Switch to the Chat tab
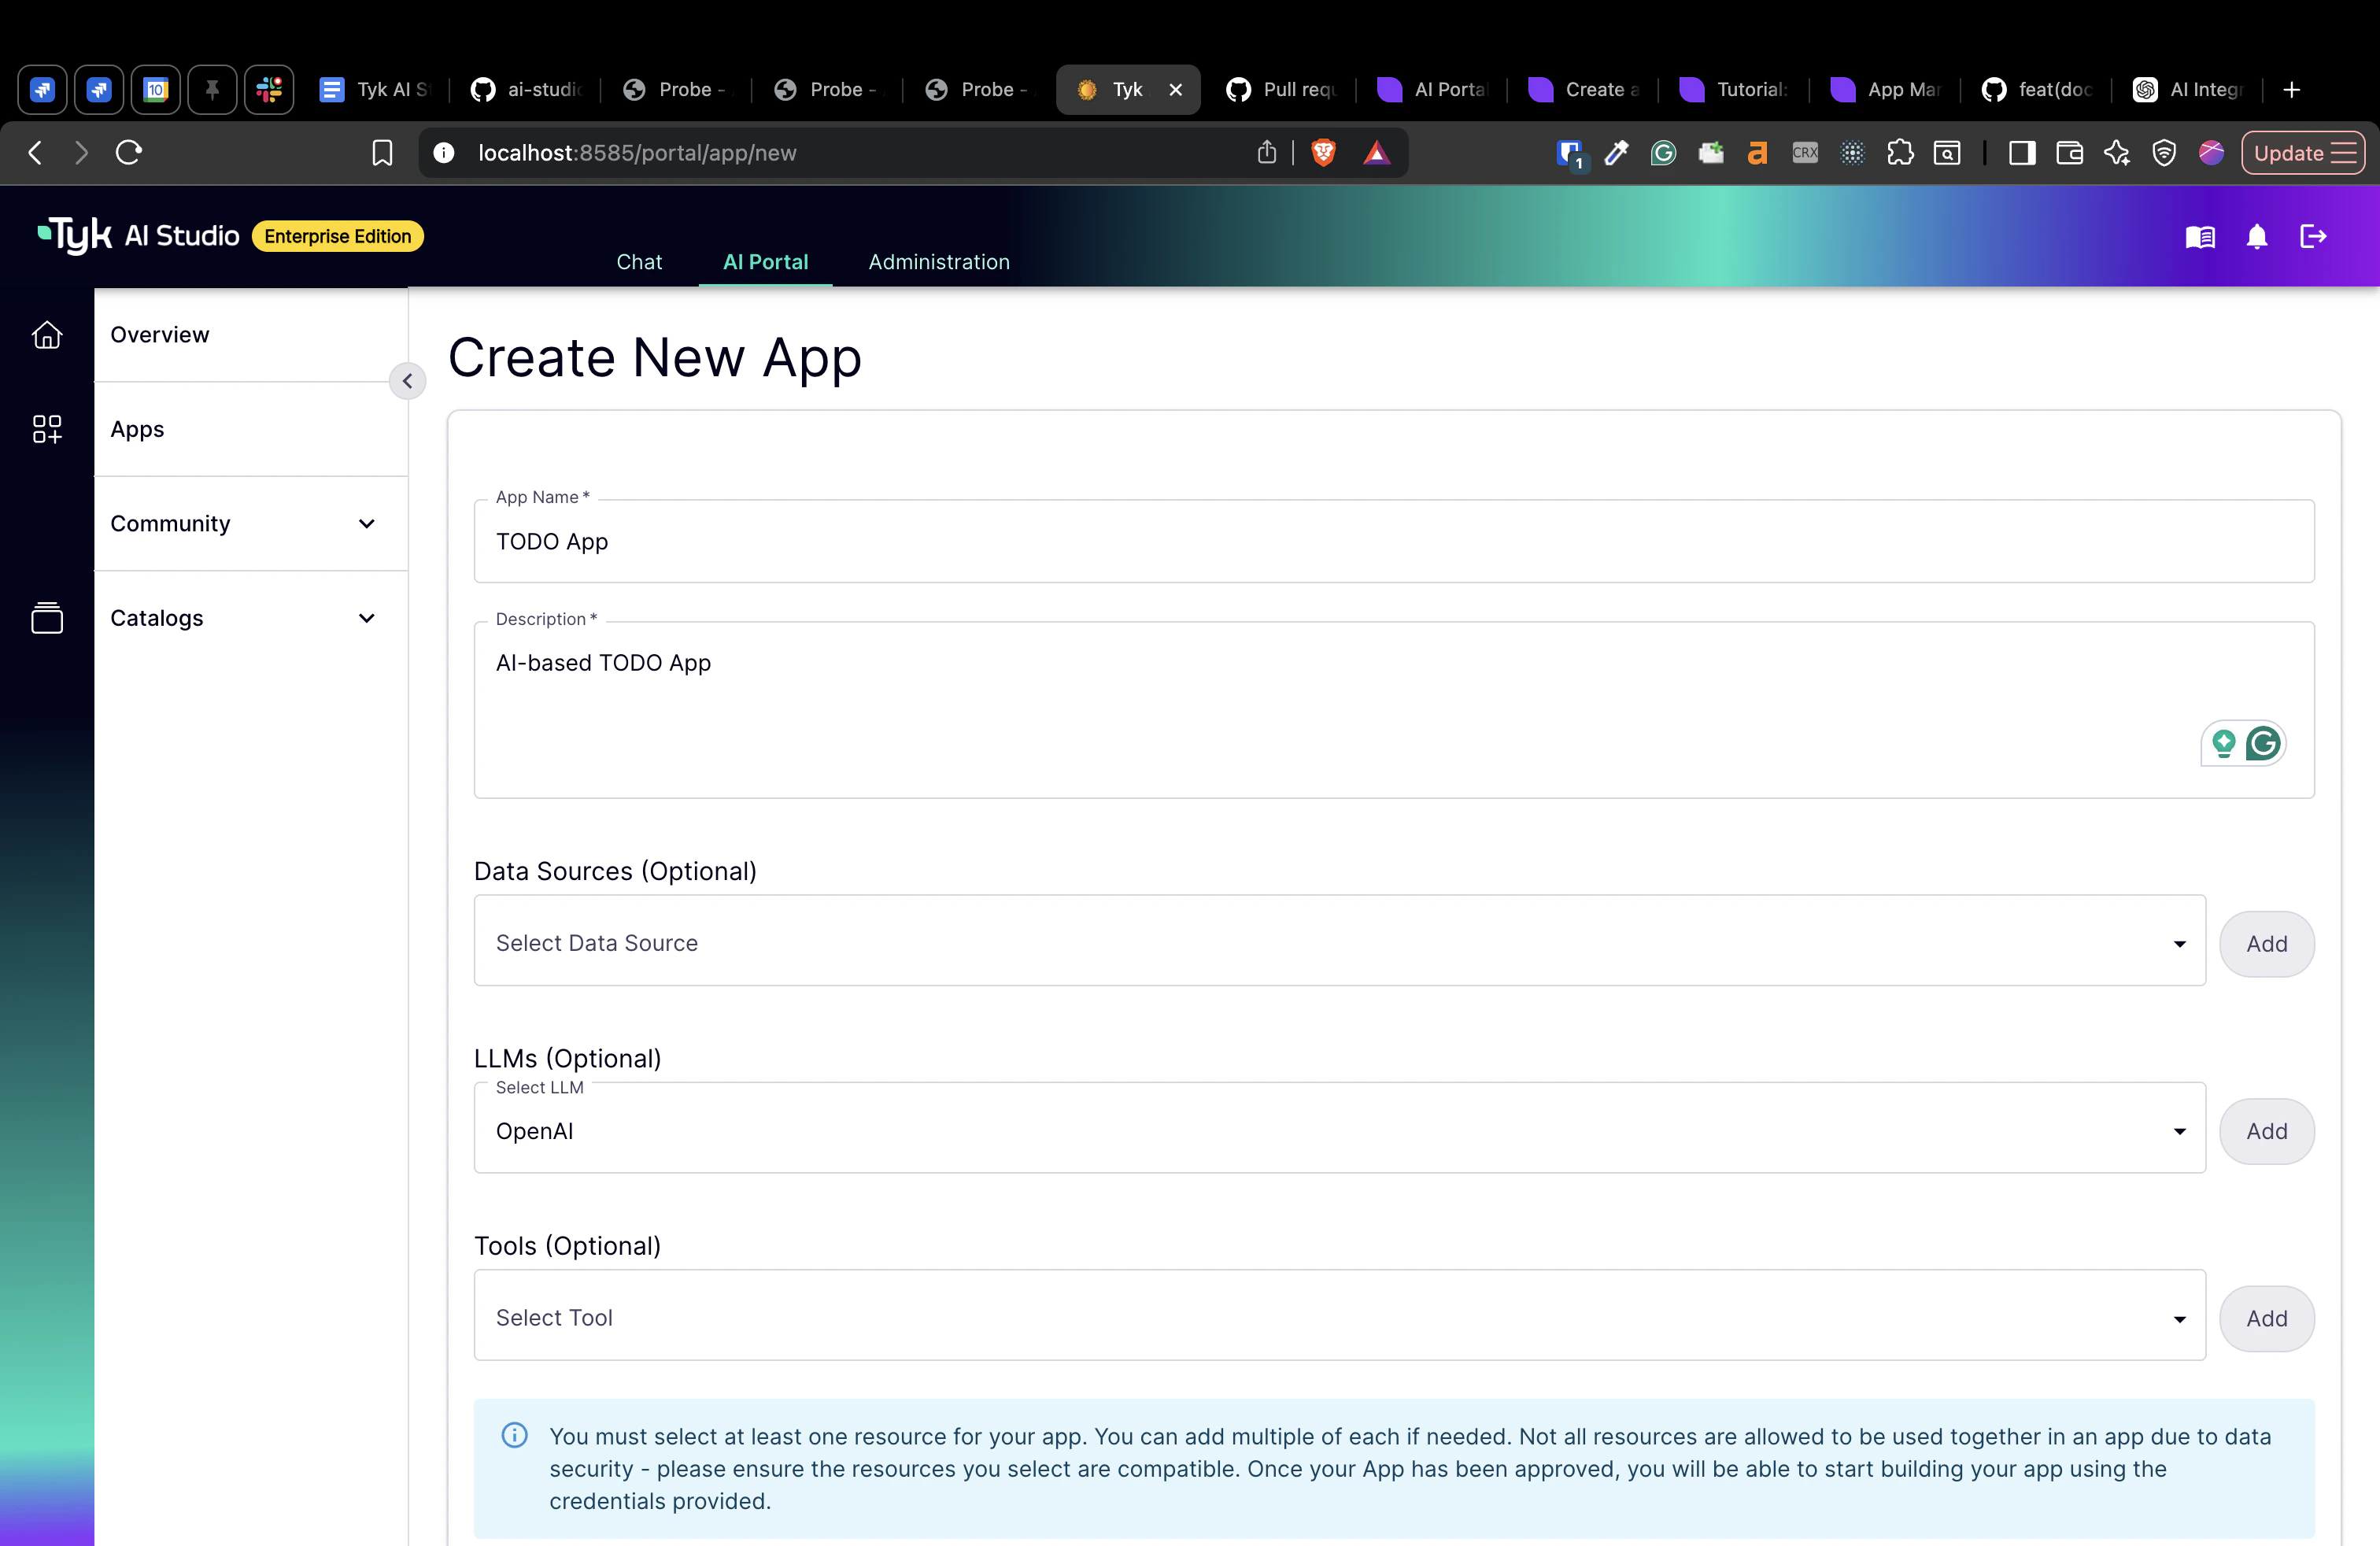2380x1546 pixels. [x=639, y=261]
